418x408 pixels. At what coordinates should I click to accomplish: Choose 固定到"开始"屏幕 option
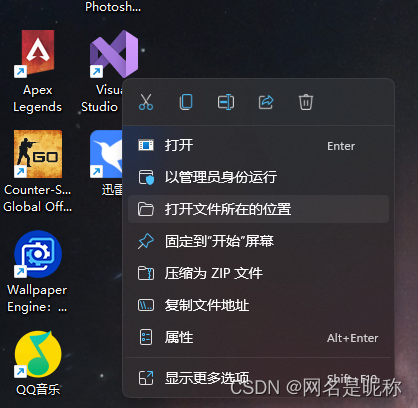[258, 241]
